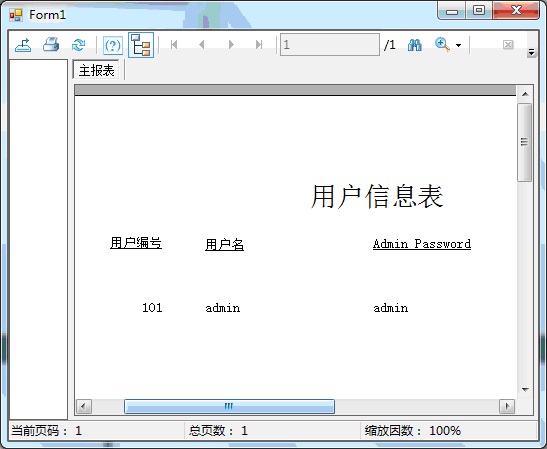
Task: Click the horizontal scrollbar thumb
Action: click(229, 406)
